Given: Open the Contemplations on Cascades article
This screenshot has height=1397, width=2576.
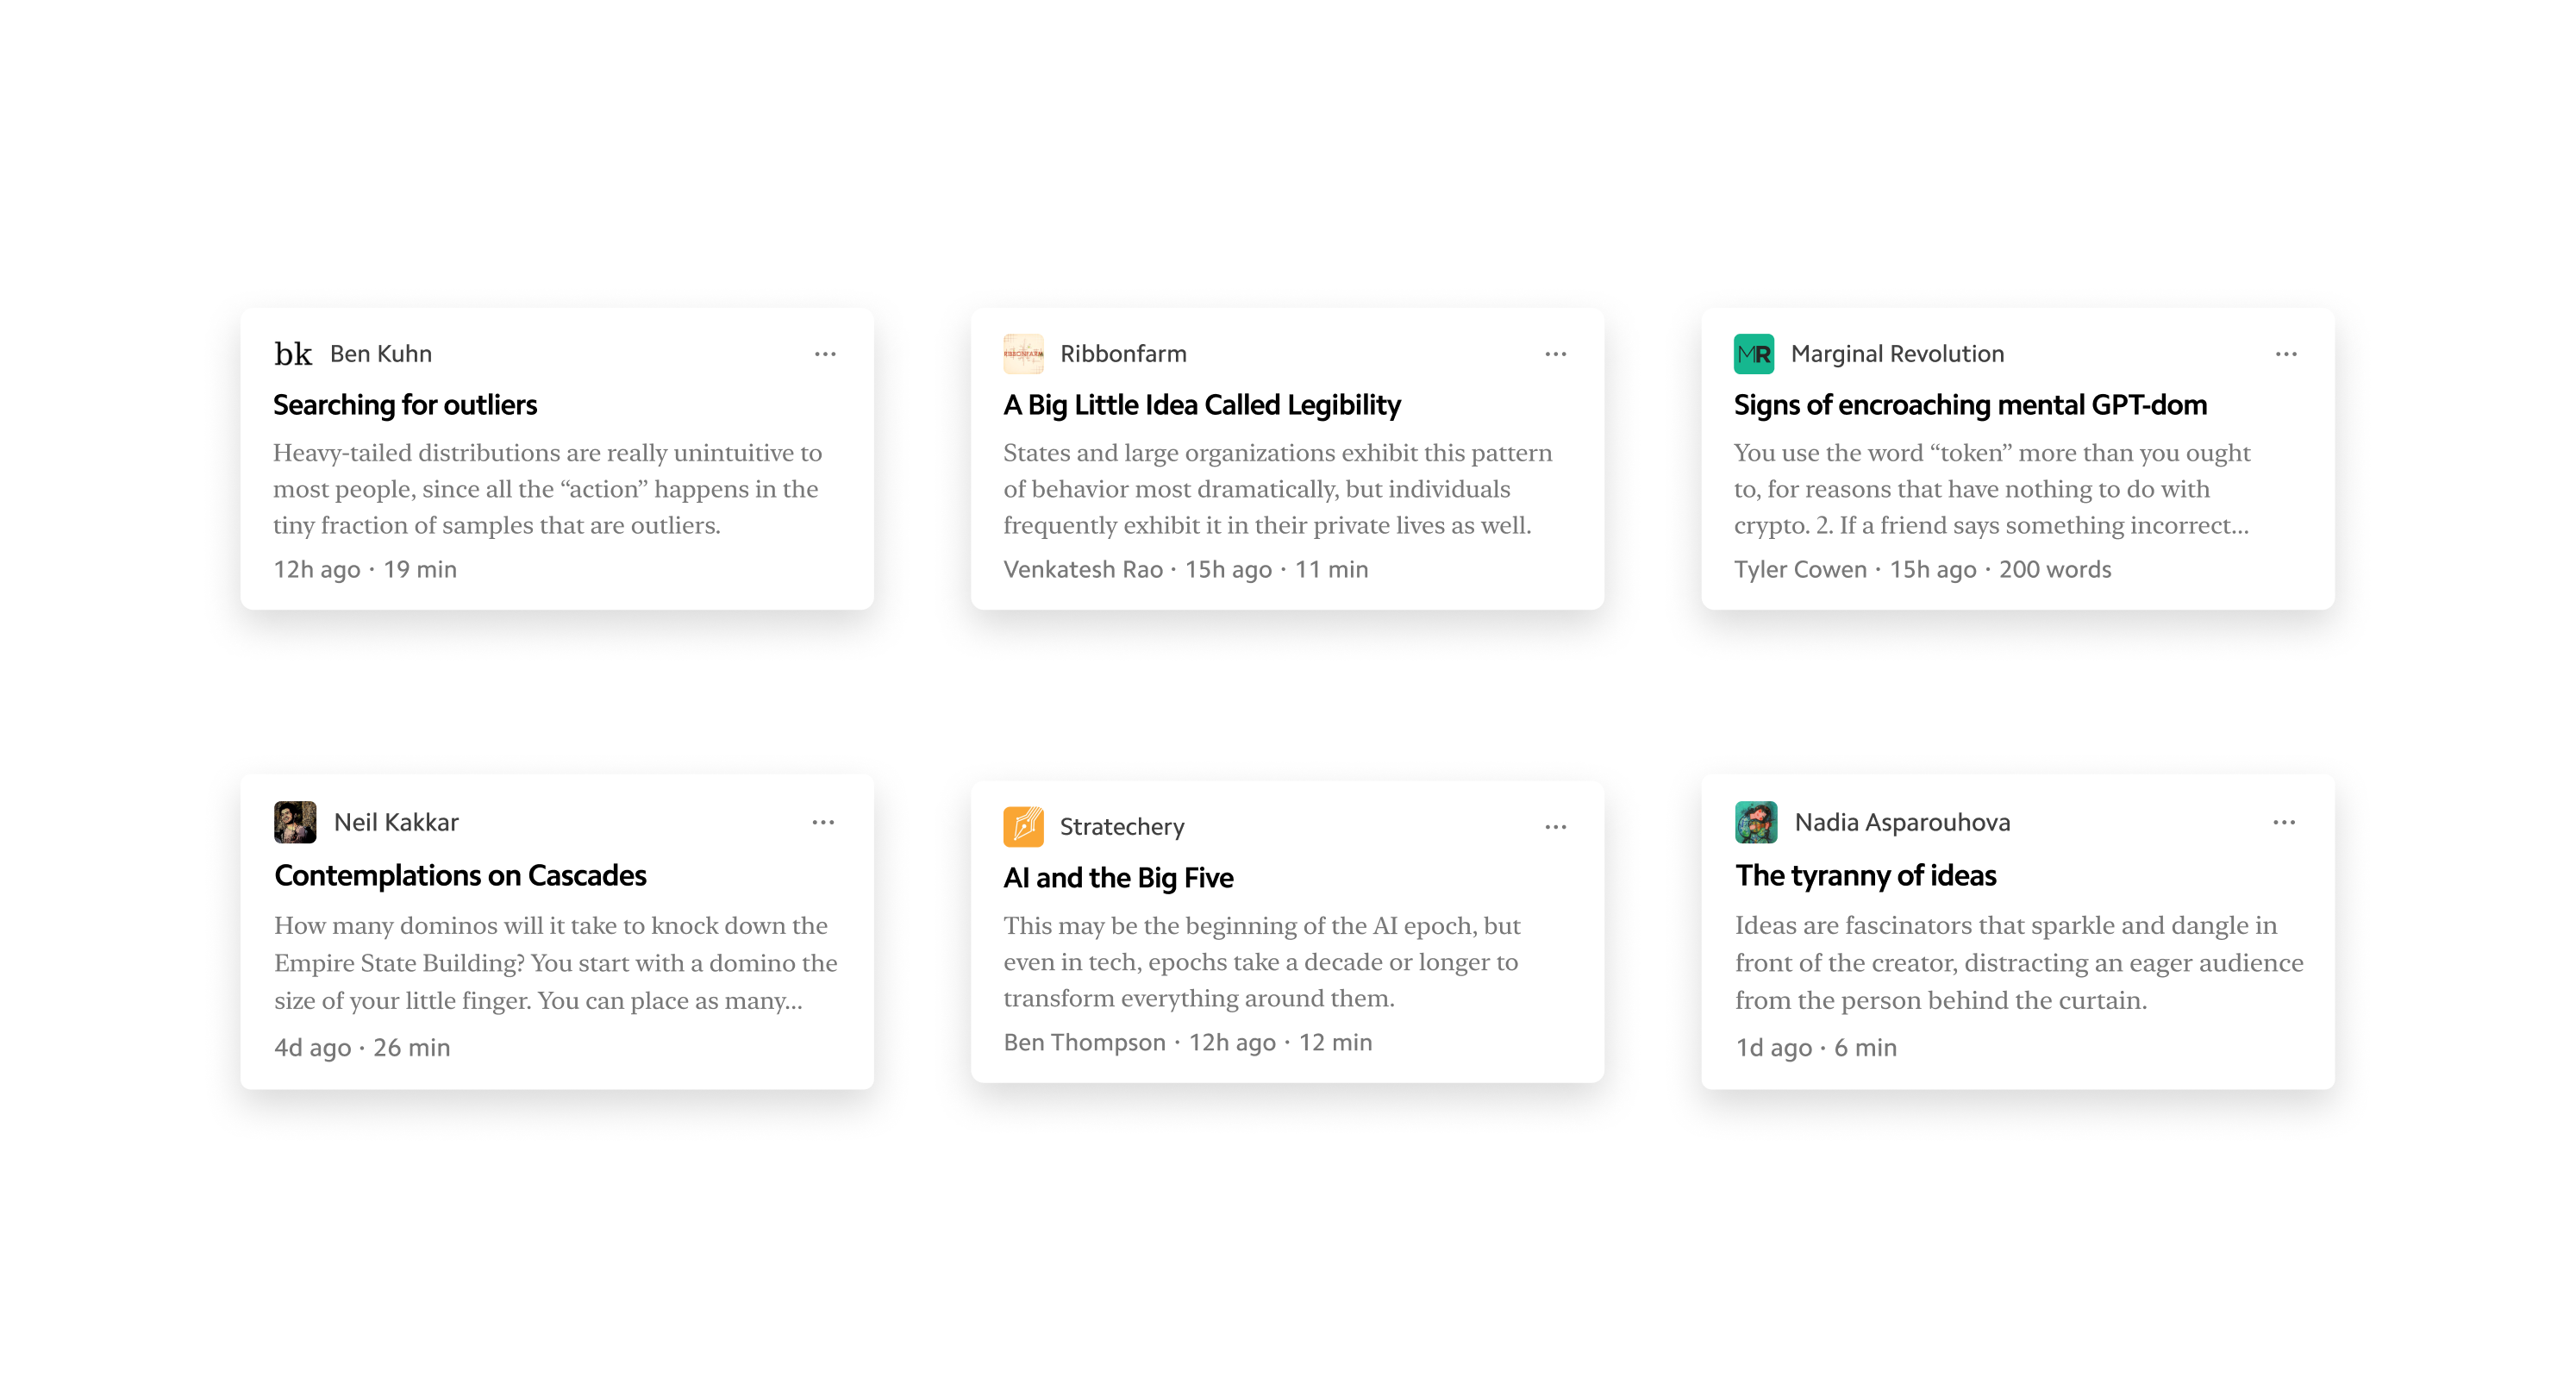Looking at the screenshot, I should [460, 876].
